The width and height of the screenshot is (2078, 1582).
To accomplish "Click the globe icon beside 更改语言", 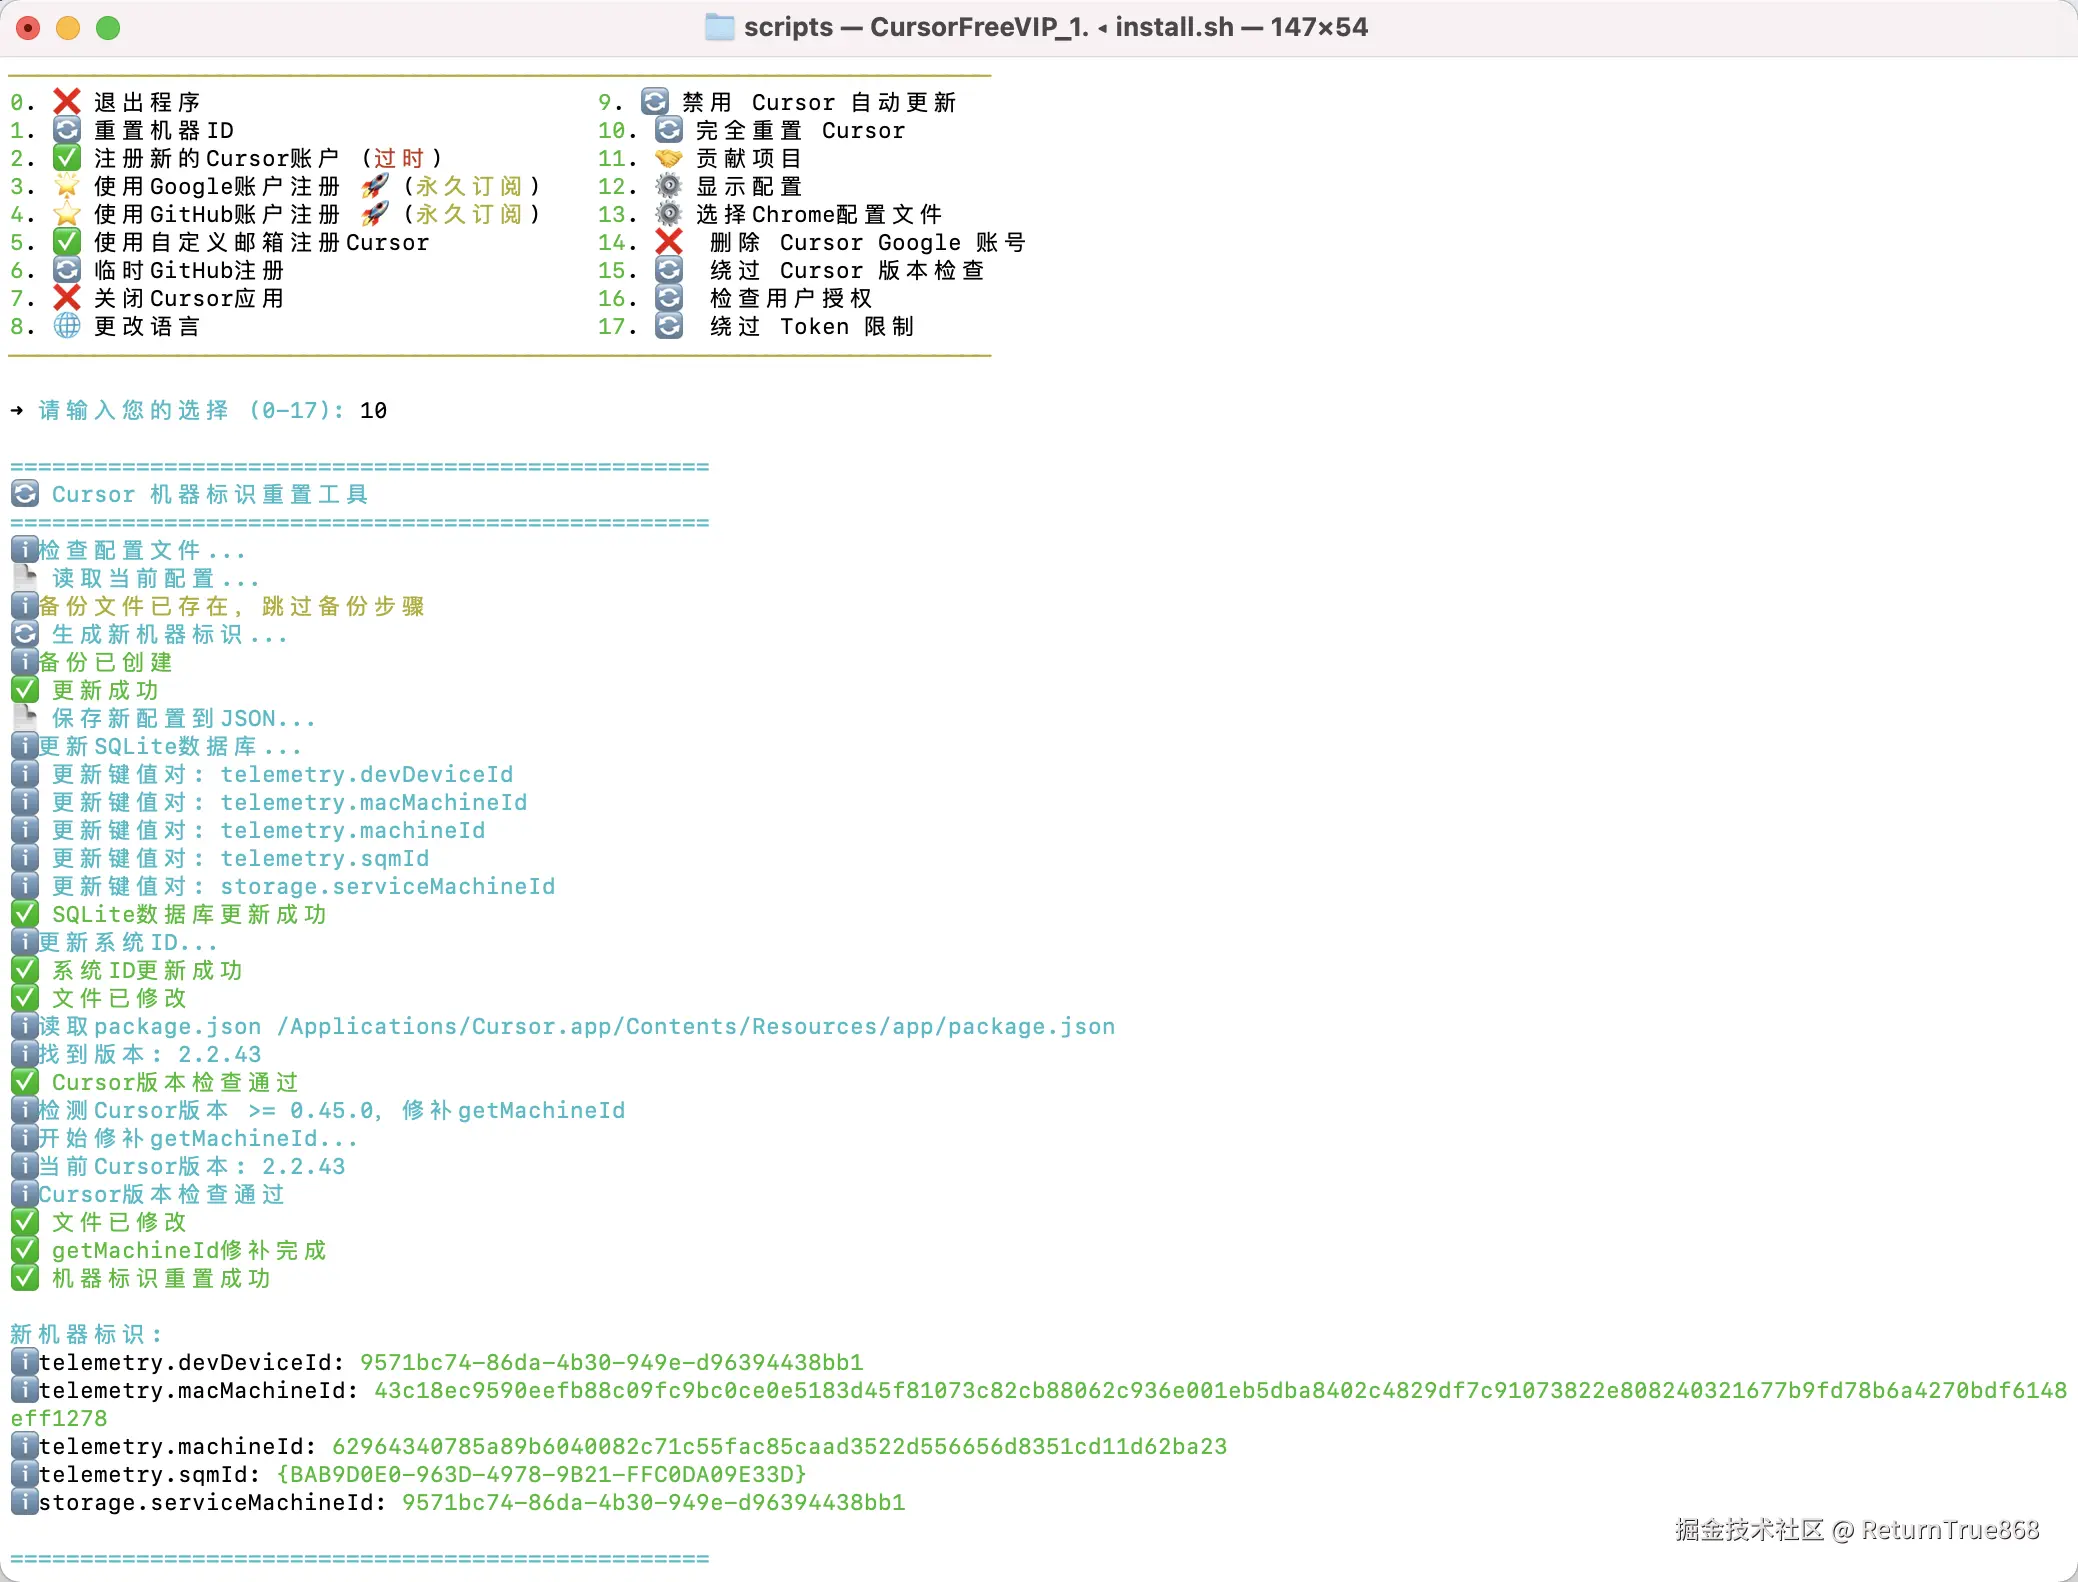I will coord(67,326).
